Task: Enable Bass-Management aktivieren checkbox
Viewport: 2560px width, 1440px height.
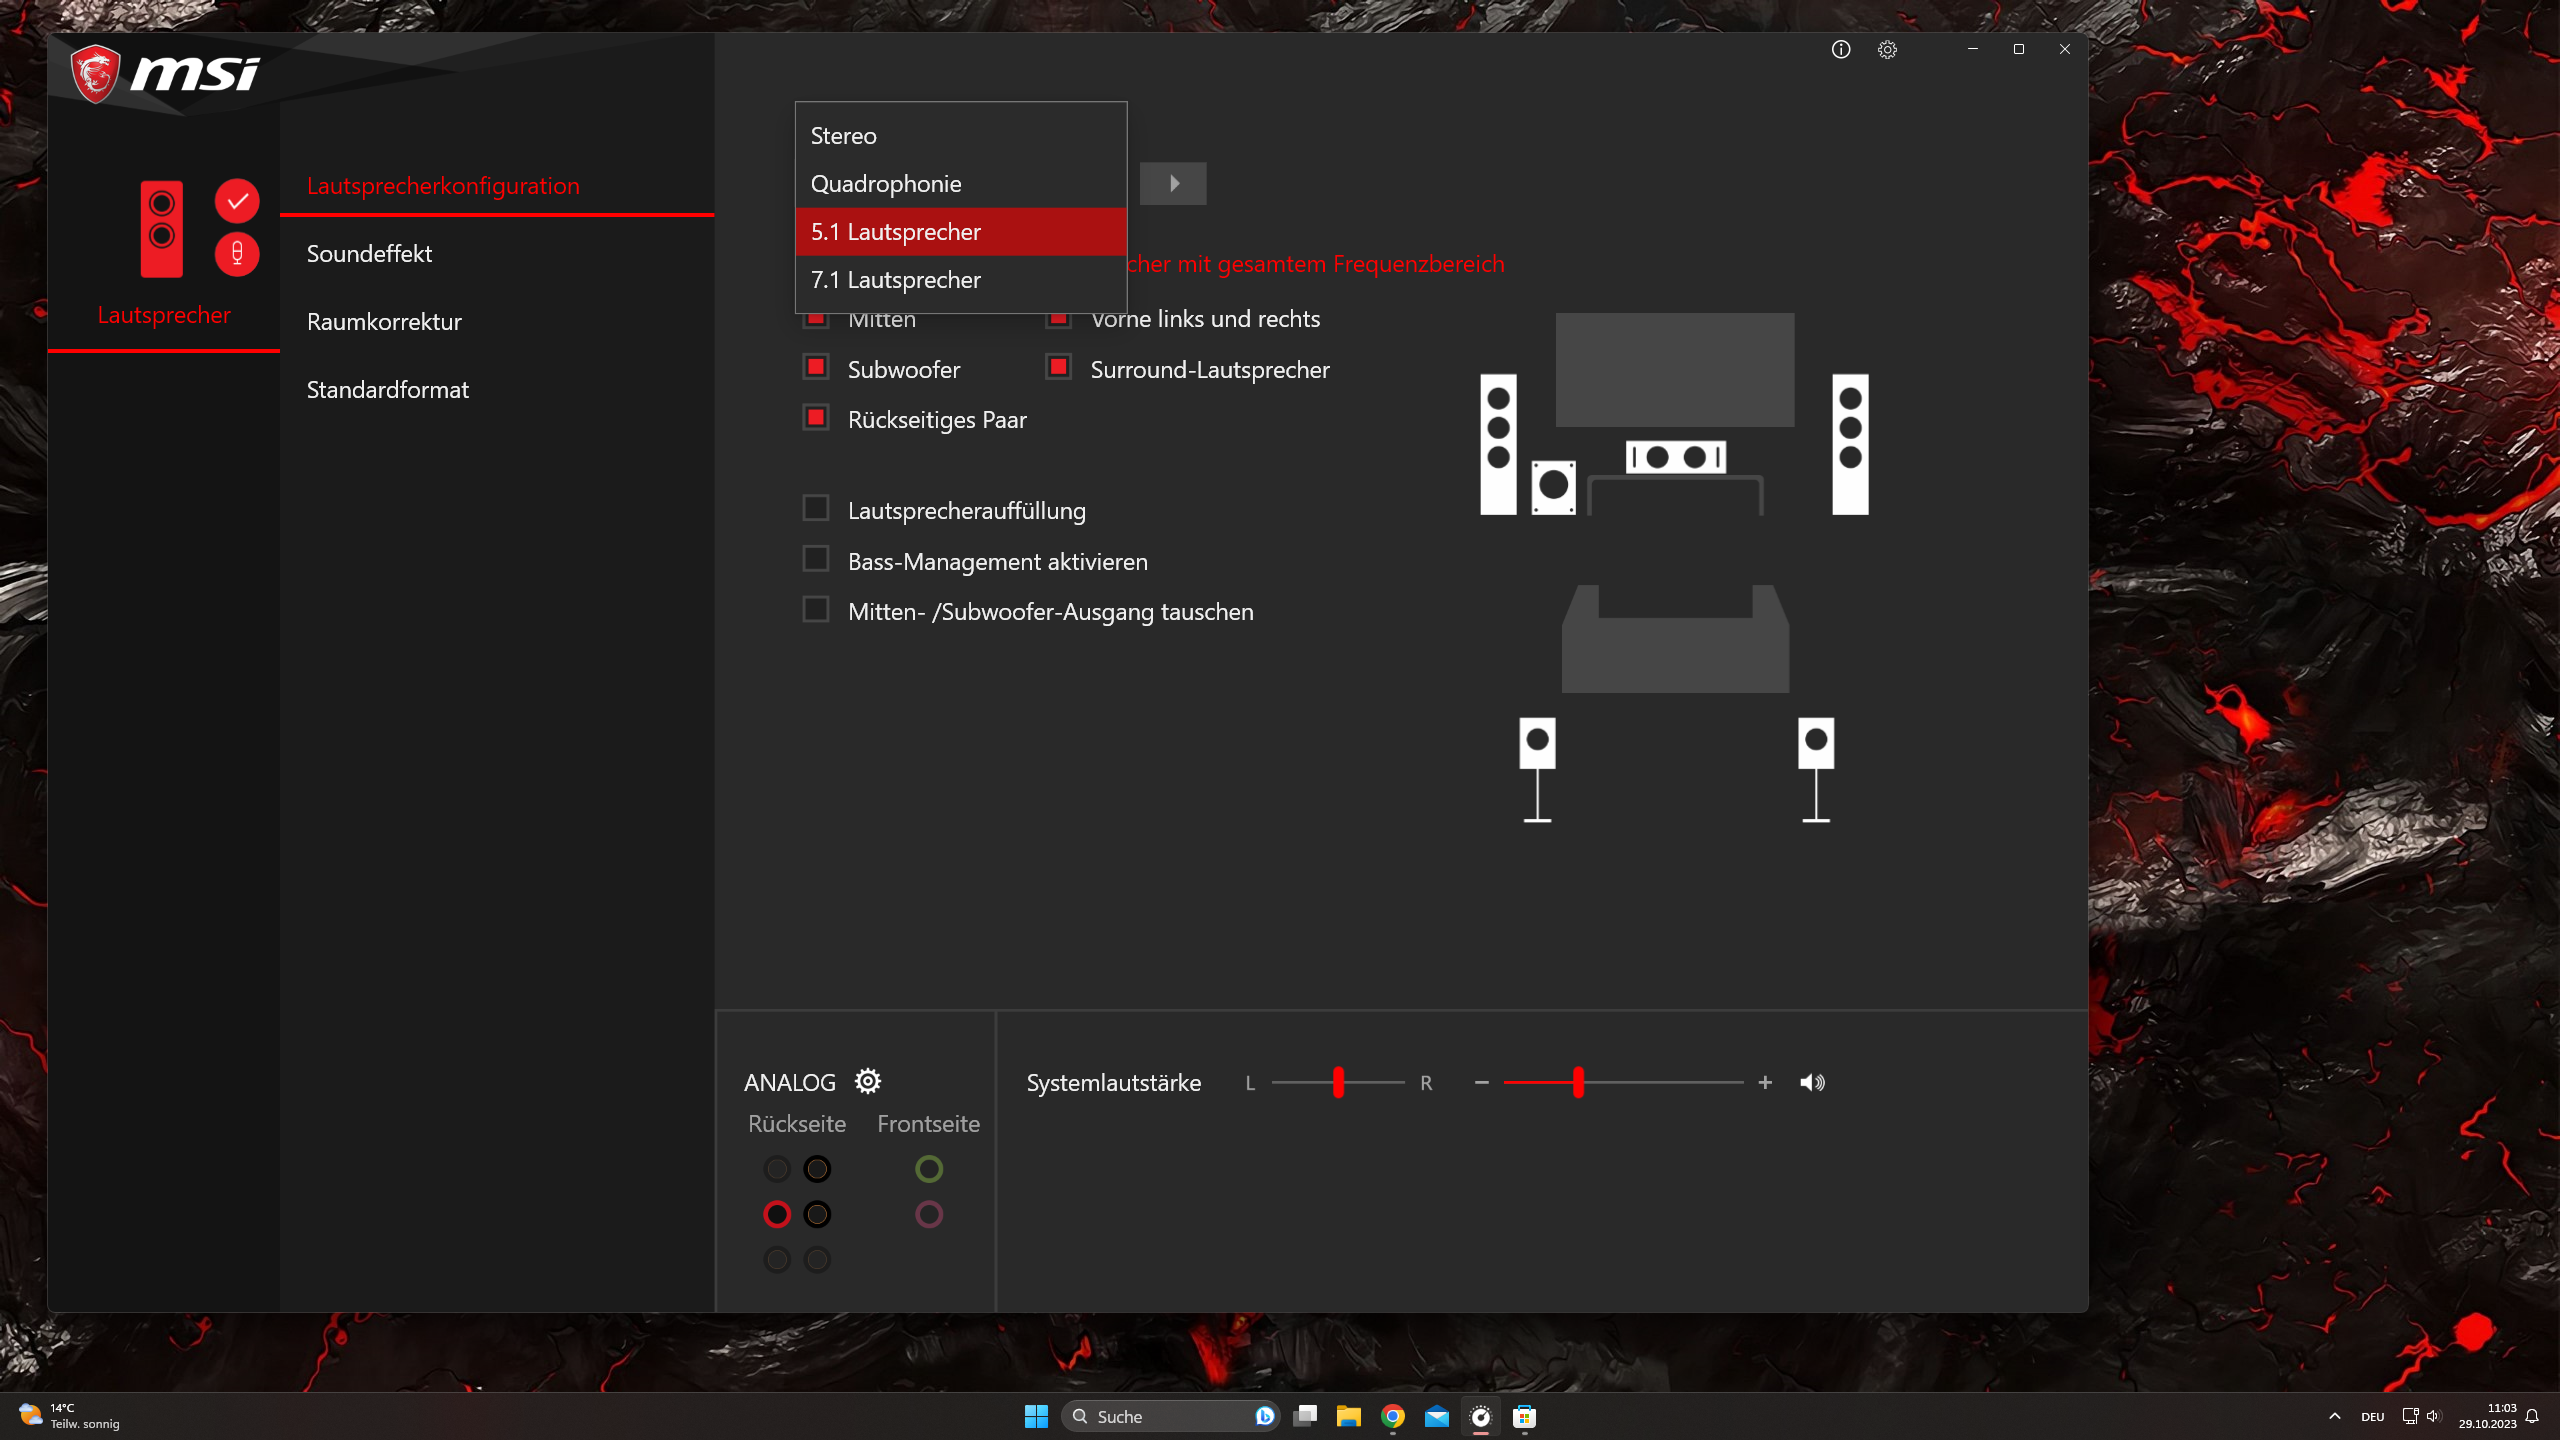Action: coord(816,559)
